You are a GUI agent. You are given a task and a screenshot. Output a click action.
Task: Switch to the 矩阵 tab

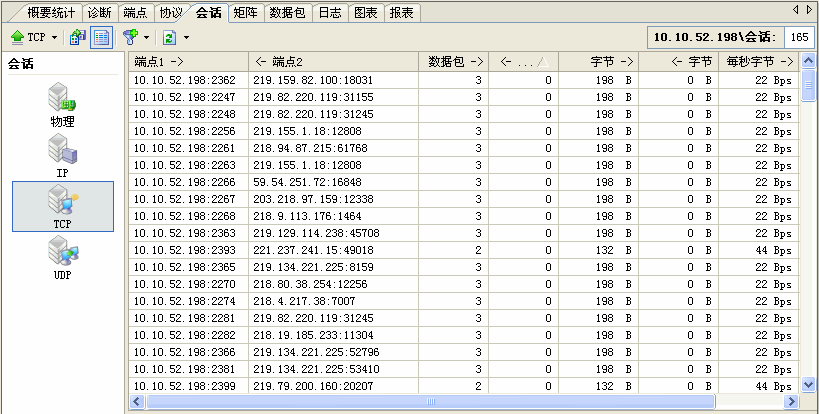click(x=245, y=13)
